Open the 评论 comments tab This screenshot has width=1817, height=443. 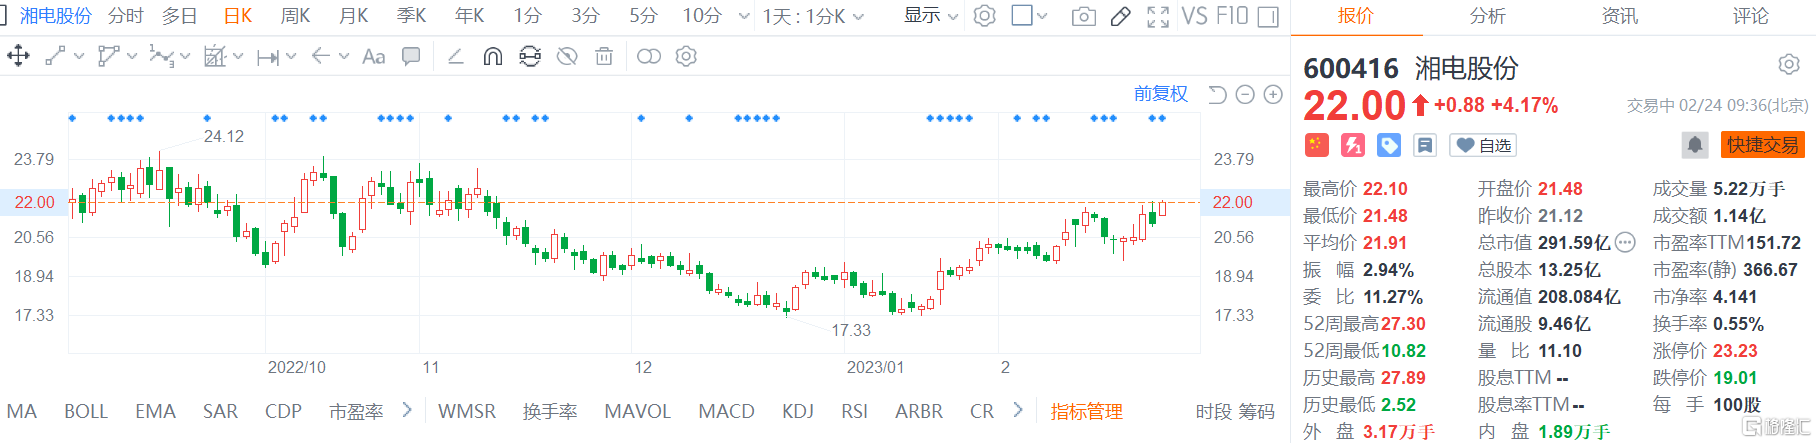pyautogui.click(x=1750, y=16)
